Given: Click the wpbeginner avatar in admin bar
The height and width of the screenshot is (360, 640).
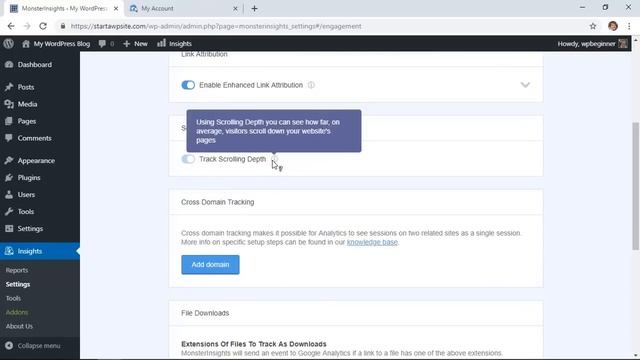Looking at the screenshot, I should (623, 43).
